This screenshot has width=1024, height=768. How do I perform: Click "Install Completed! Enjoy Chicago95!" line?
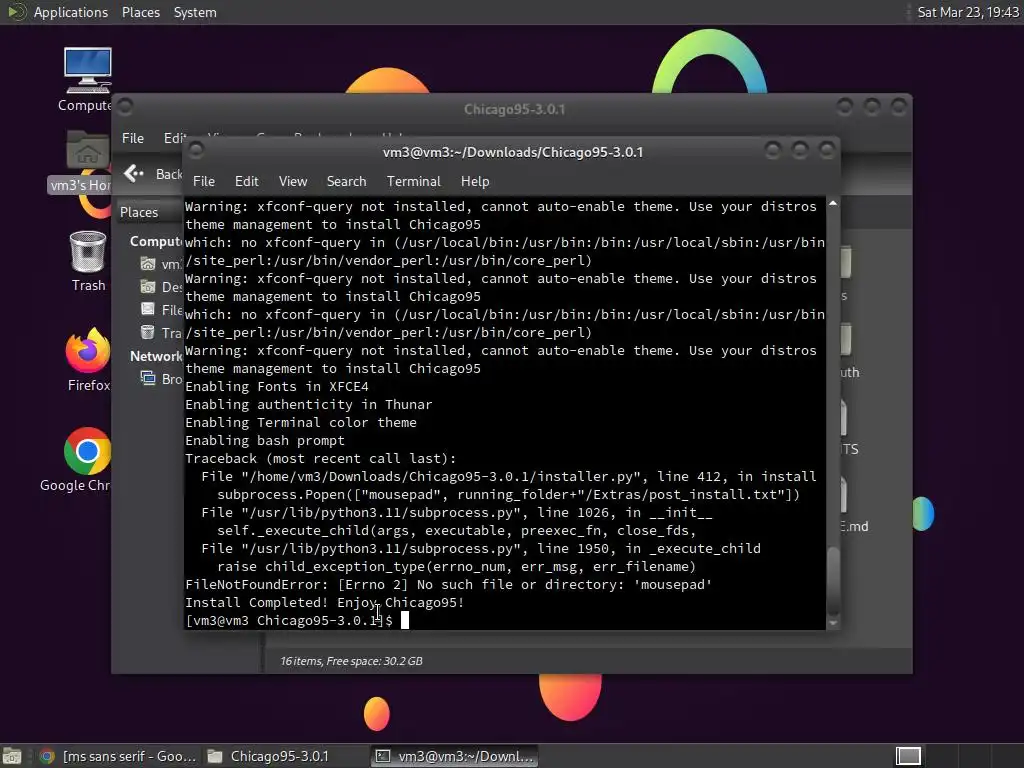pyautogui.click(x=325, y=602)
